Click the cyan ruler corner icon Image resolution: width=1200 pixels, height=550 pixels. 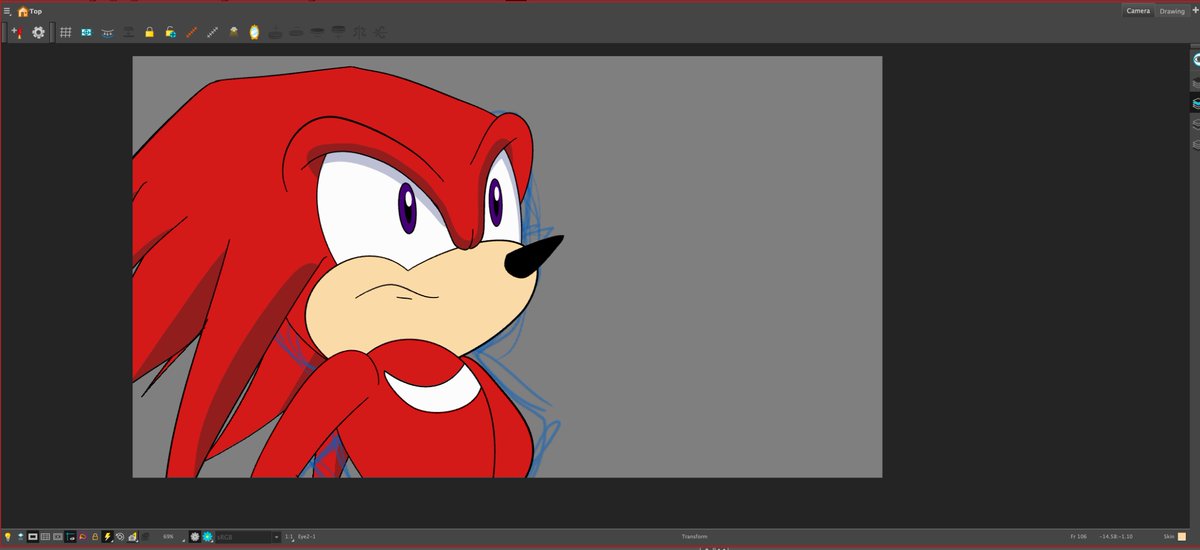(x=70, y=537)
